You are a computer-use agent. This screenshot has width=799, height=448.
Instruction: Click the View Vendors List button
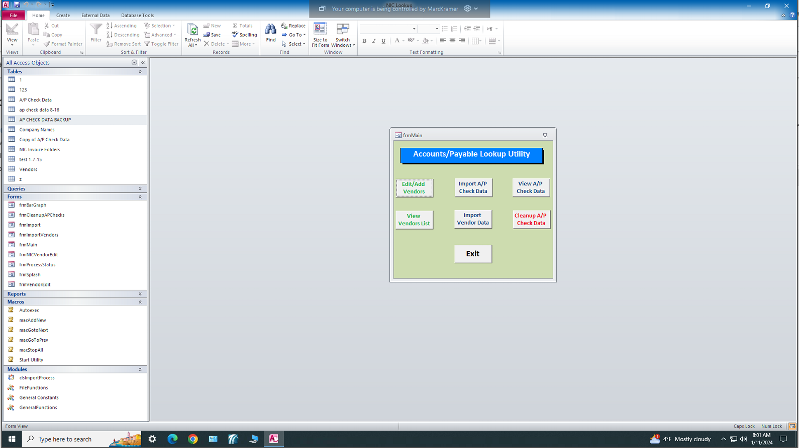pyautogui.click(x=414, y=220)
